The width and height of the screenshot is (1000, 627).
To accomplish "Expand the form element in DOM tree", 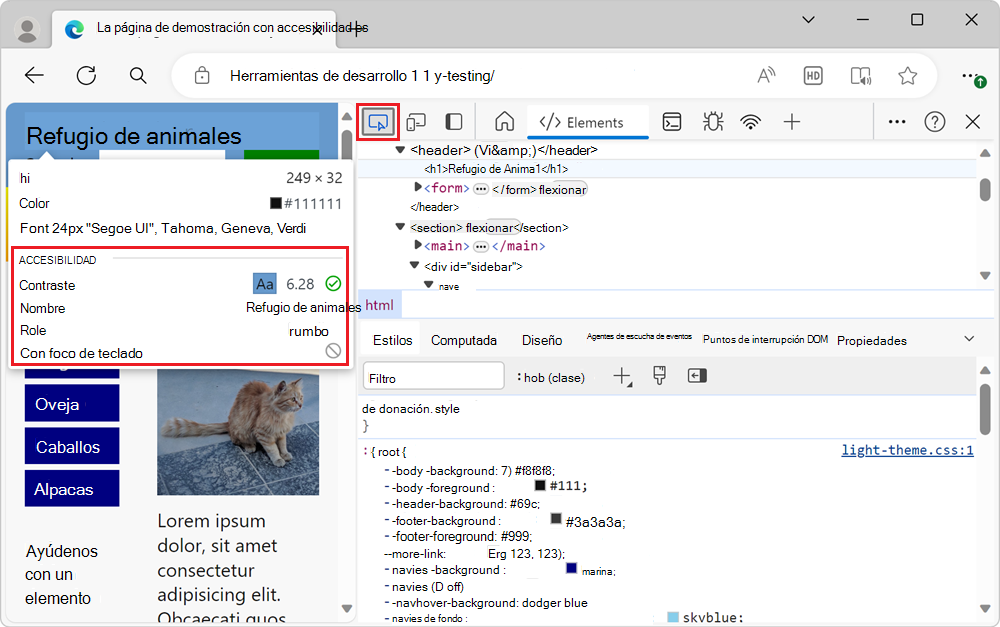I will point(415,188).
